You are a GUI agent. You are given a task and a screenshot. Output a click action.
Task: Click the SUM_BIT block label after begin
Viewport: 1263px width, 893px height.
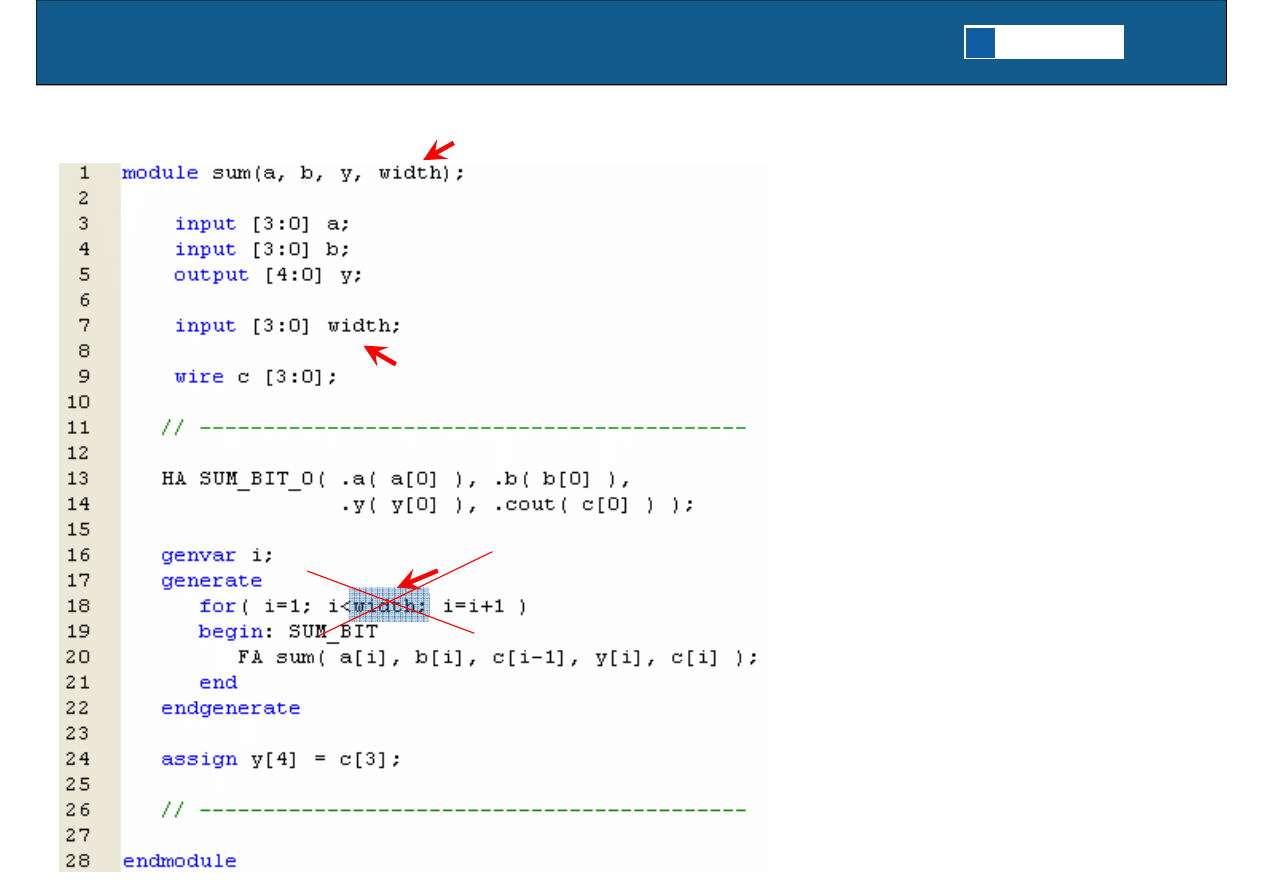tap(333, 632)
